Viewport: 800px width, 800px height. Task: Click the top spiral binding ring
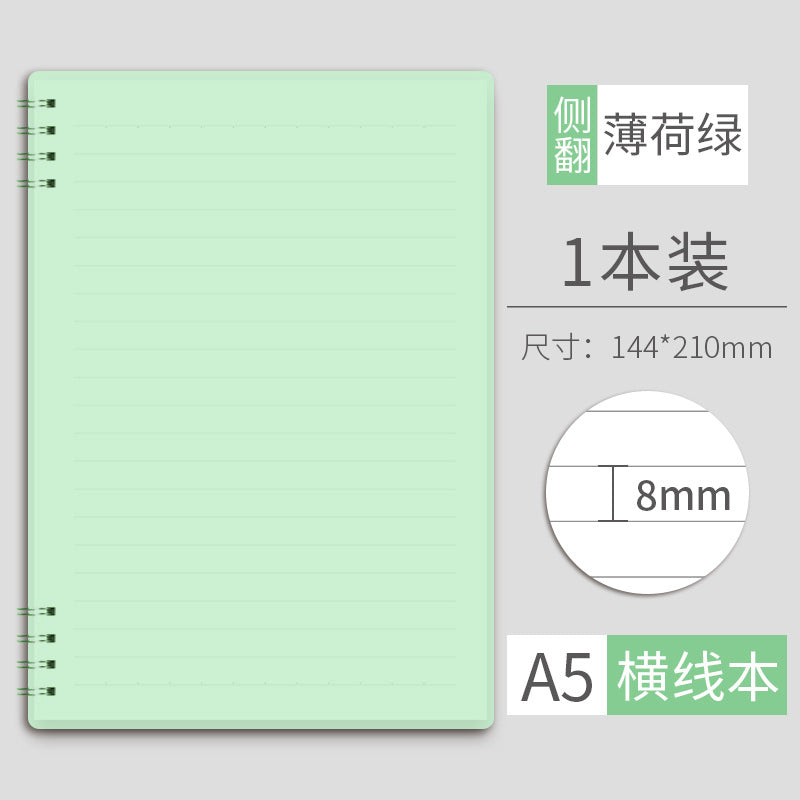(36, 104)
